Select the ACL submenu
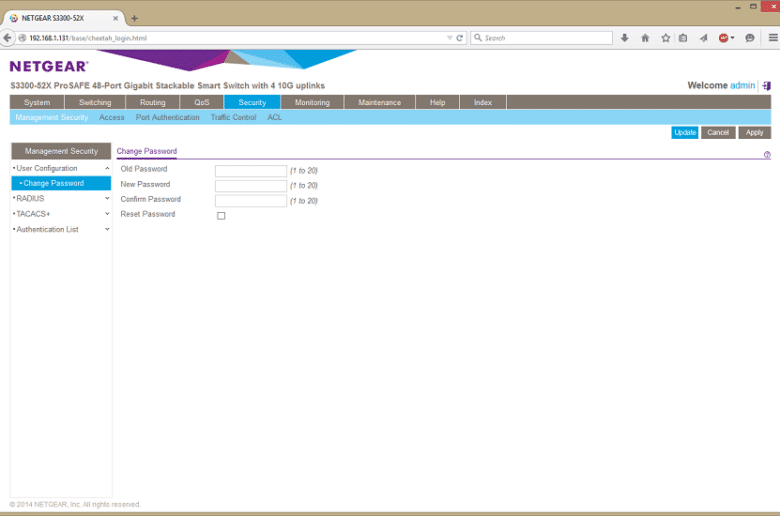 [275, 117]
